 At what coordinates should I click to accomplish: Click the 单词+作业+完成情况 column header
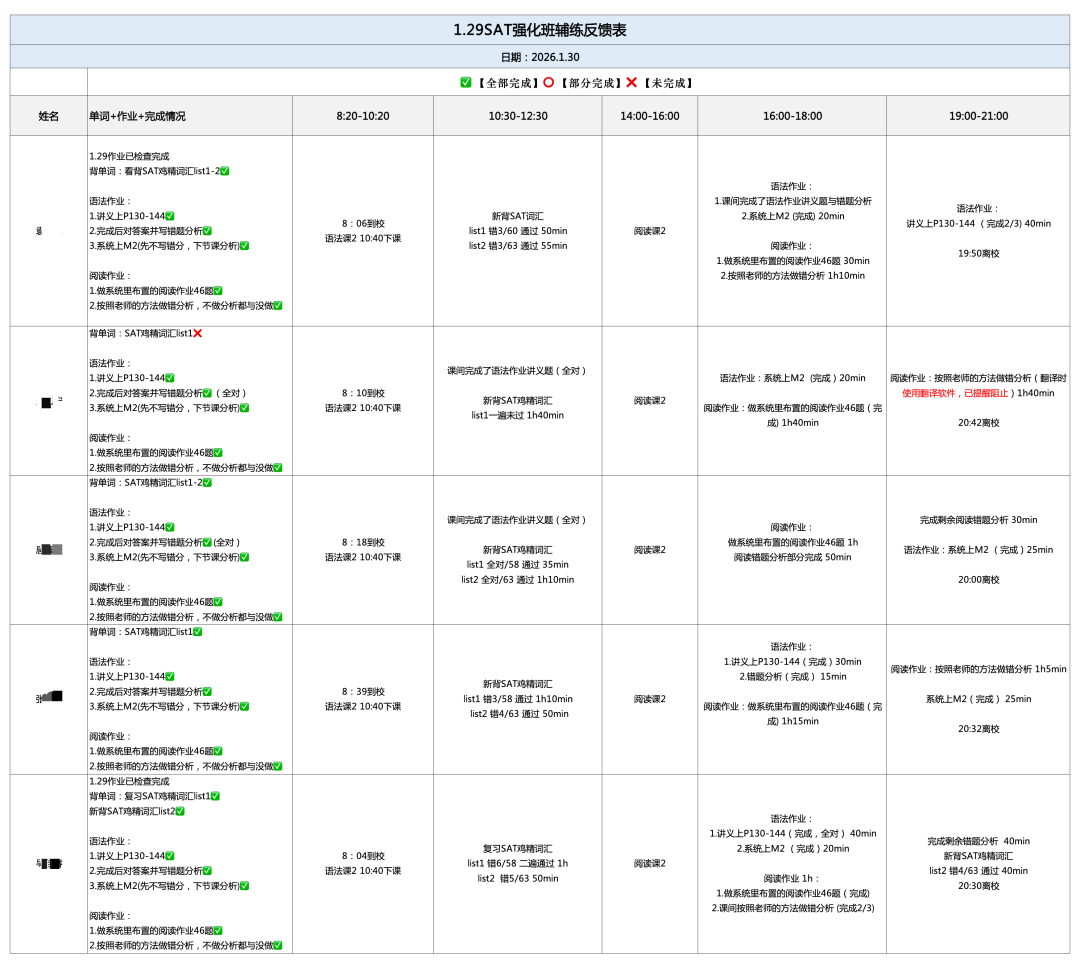tap(190, 116)
